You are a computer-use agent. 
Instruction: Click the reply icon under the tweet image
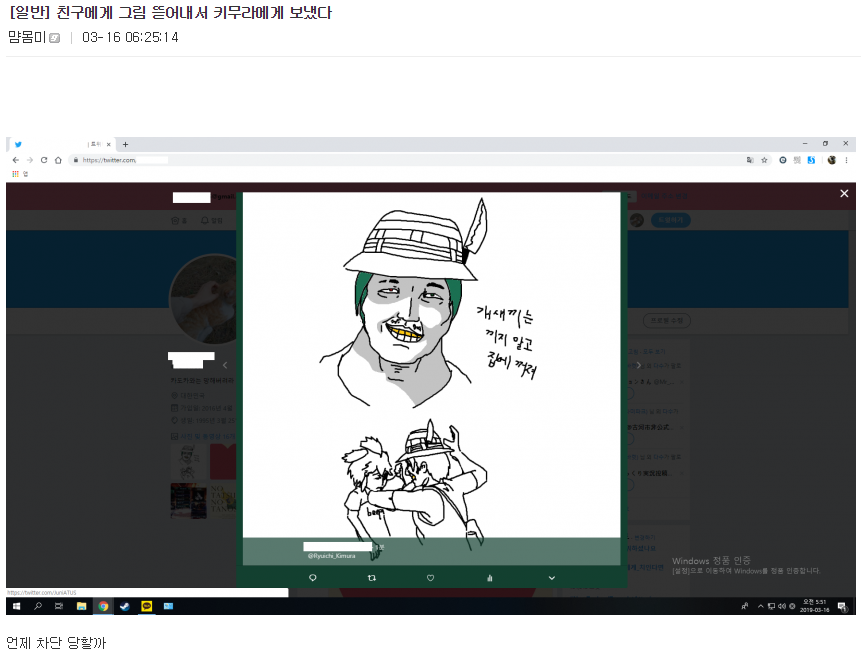pos(313,577)
